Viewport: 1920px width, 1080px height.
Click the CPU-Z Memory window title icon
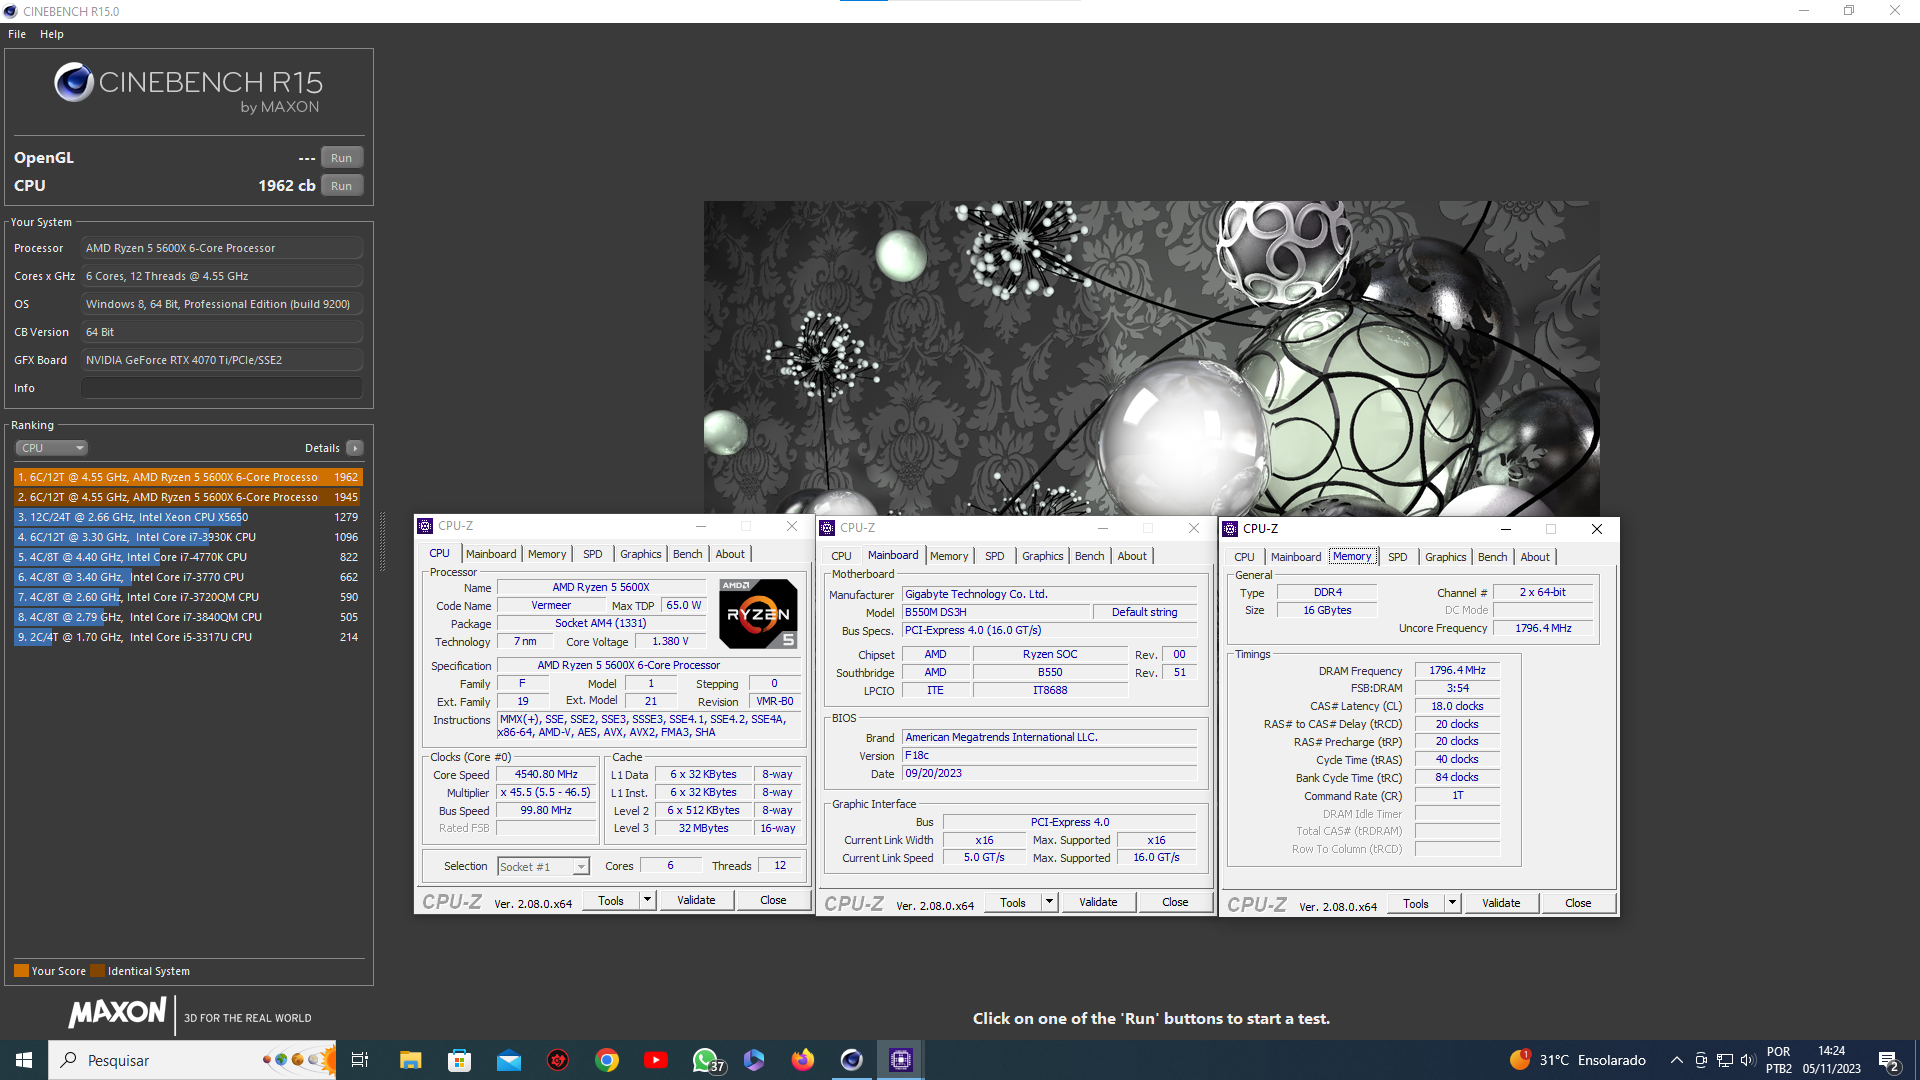pyautogui.click(x=1230, y=529)
